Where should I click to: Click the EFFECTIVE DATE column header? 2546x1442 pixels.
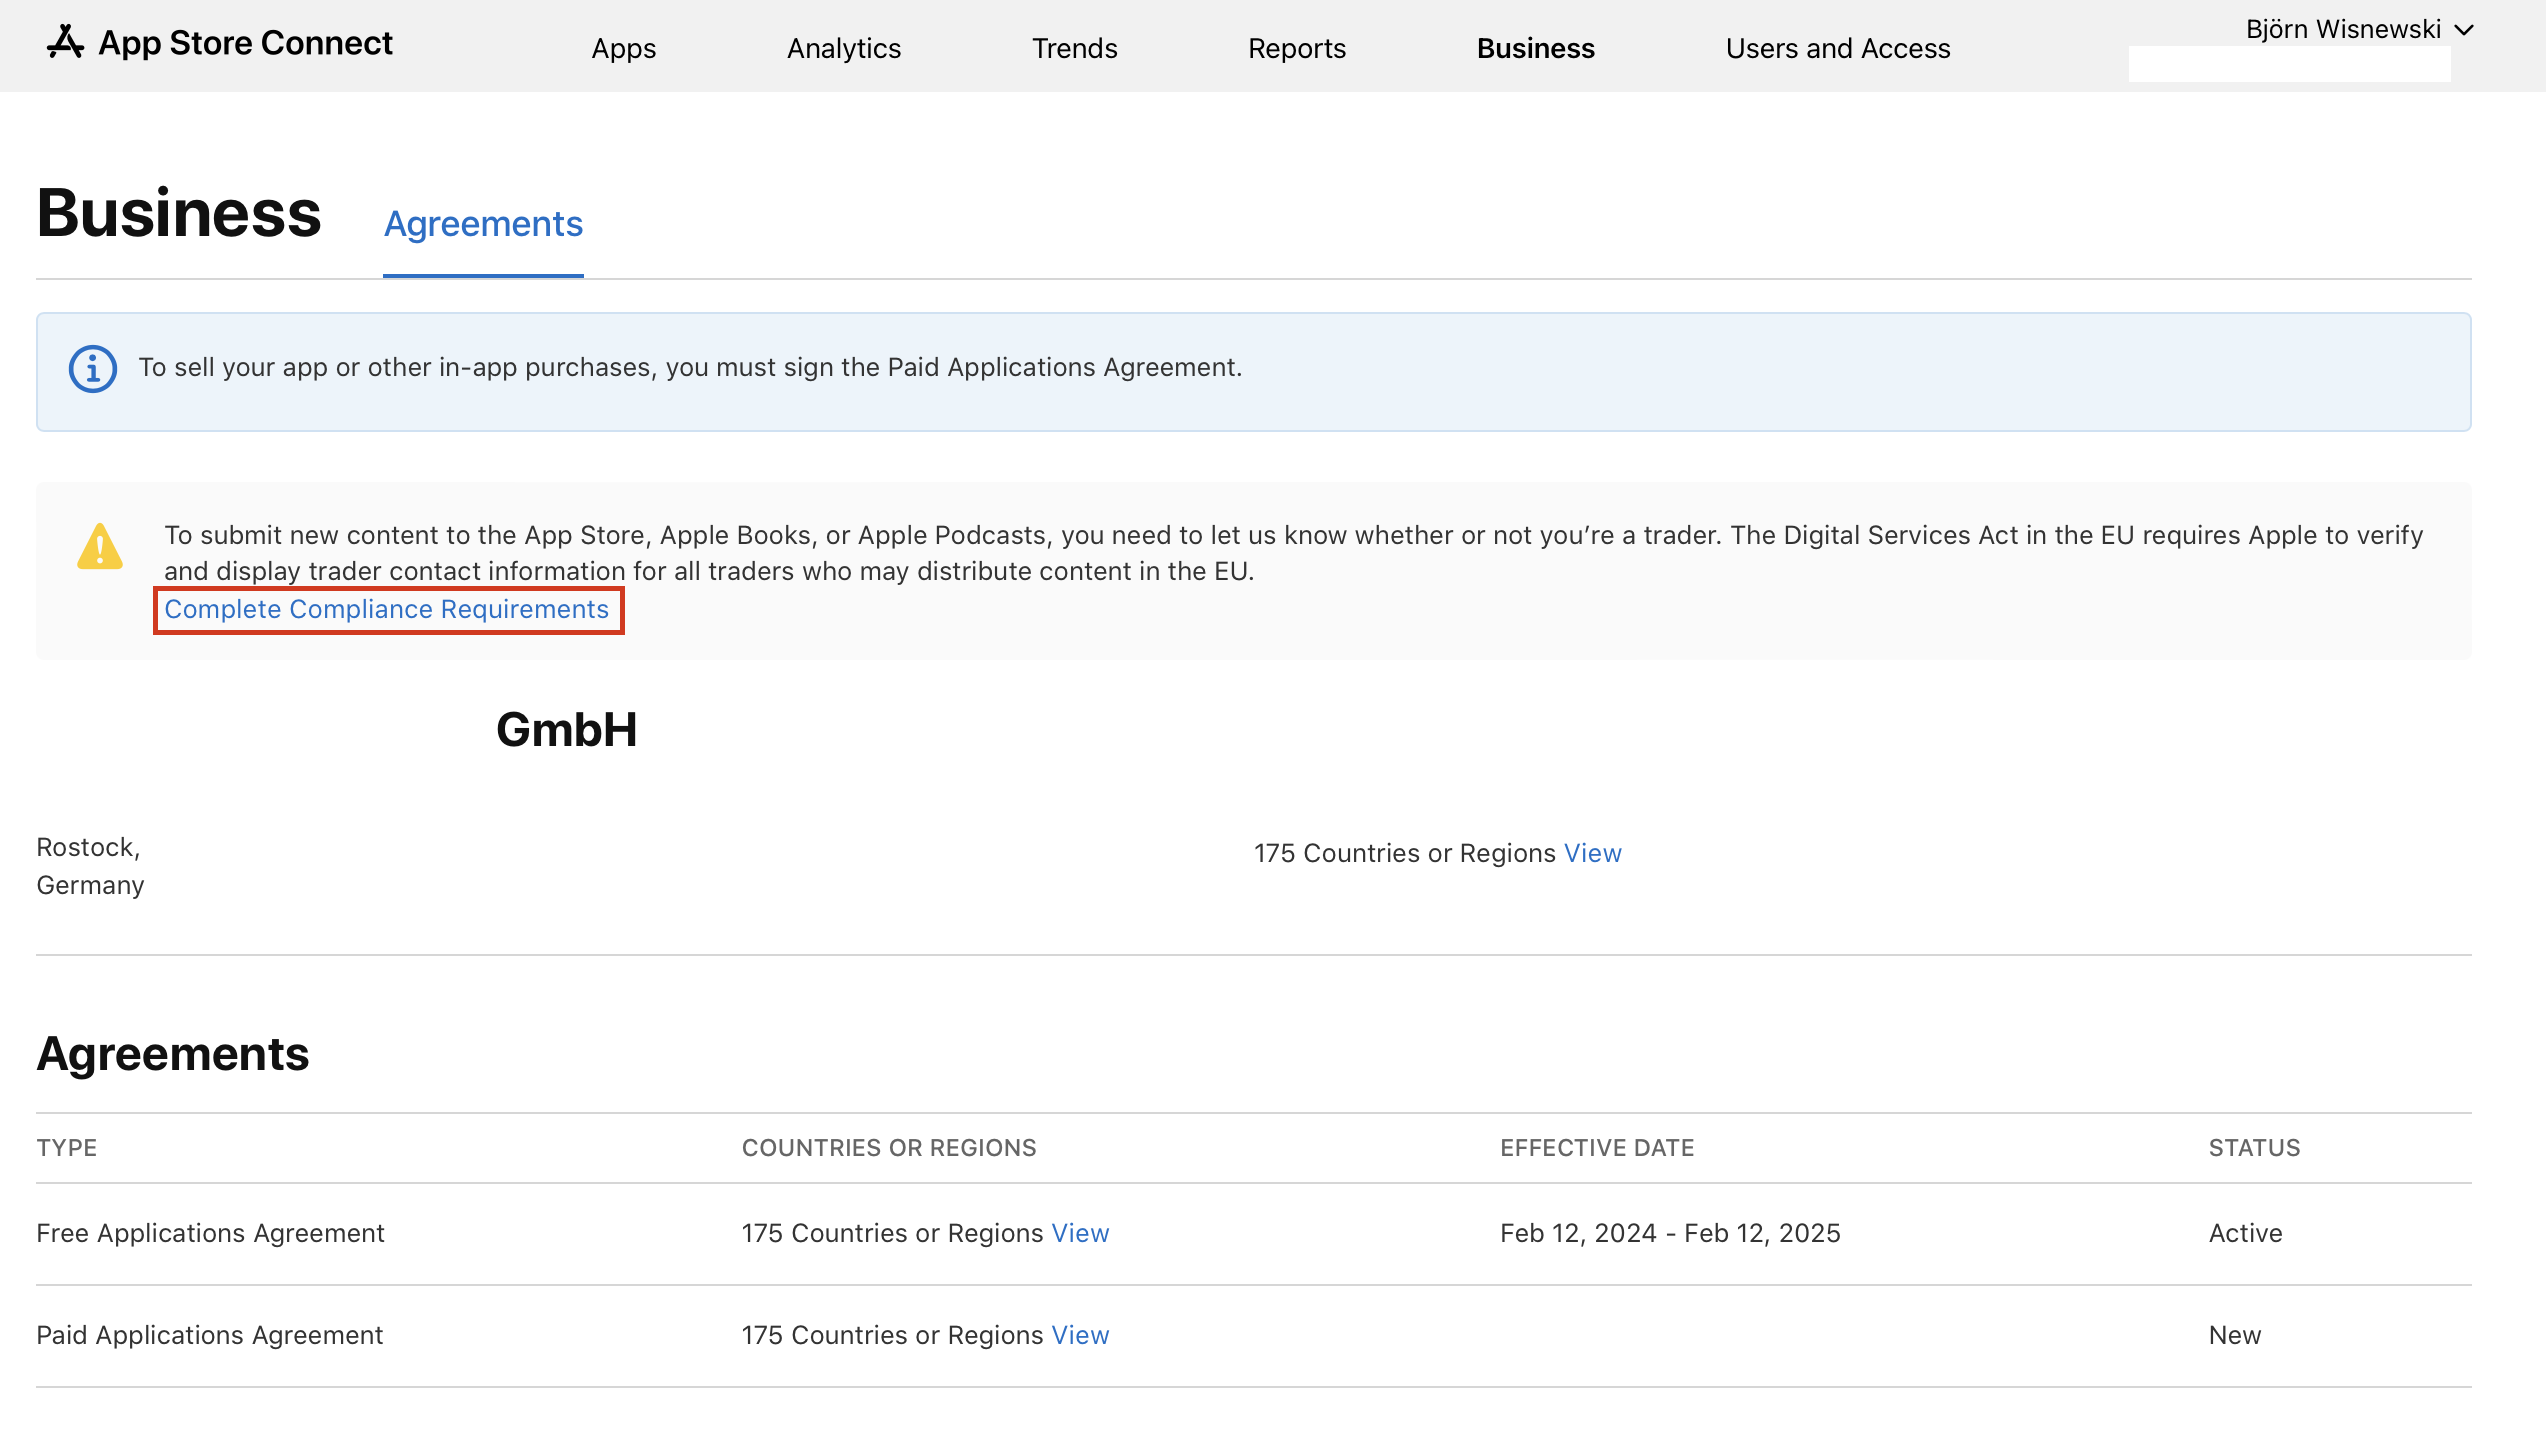pyautogui.click(x=1596, y=1148)
